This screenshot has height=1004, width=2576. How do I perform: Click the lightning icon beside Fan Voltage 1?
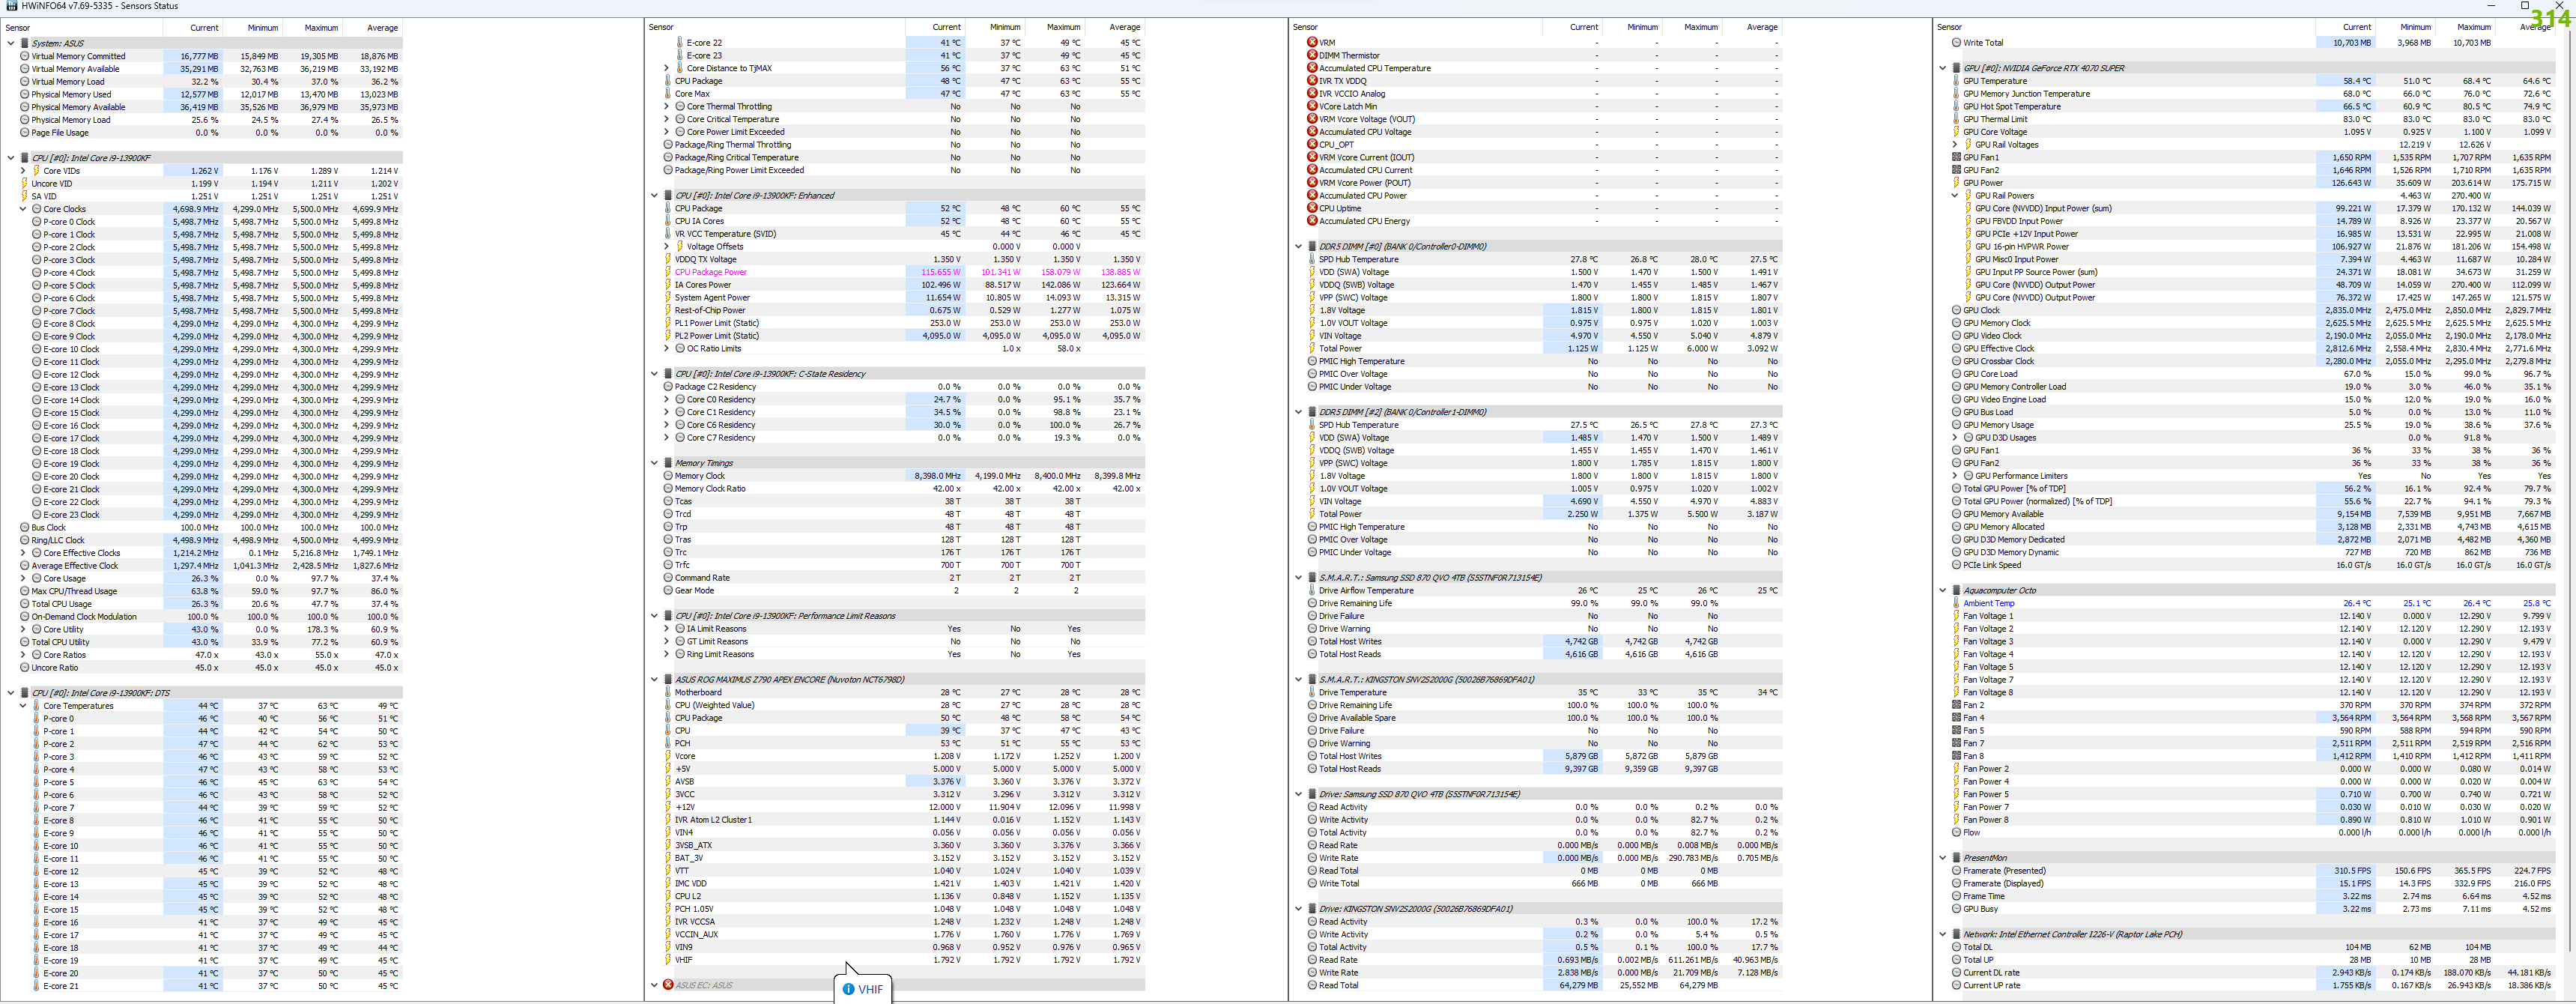pyautogui.click(x=1956, y=616)
